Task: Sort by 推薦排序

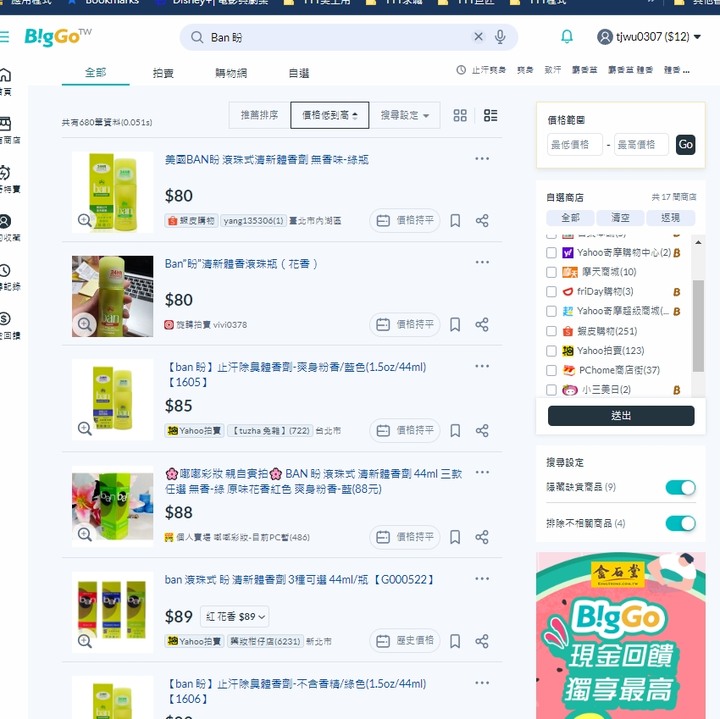Action: click(259, 115)
